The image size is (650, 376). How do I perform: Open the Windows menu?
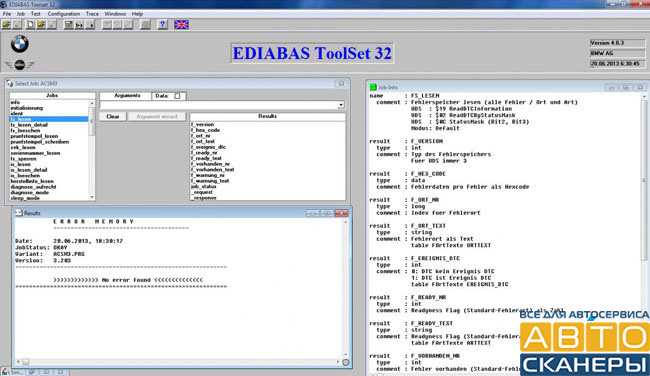coord(115,14)
